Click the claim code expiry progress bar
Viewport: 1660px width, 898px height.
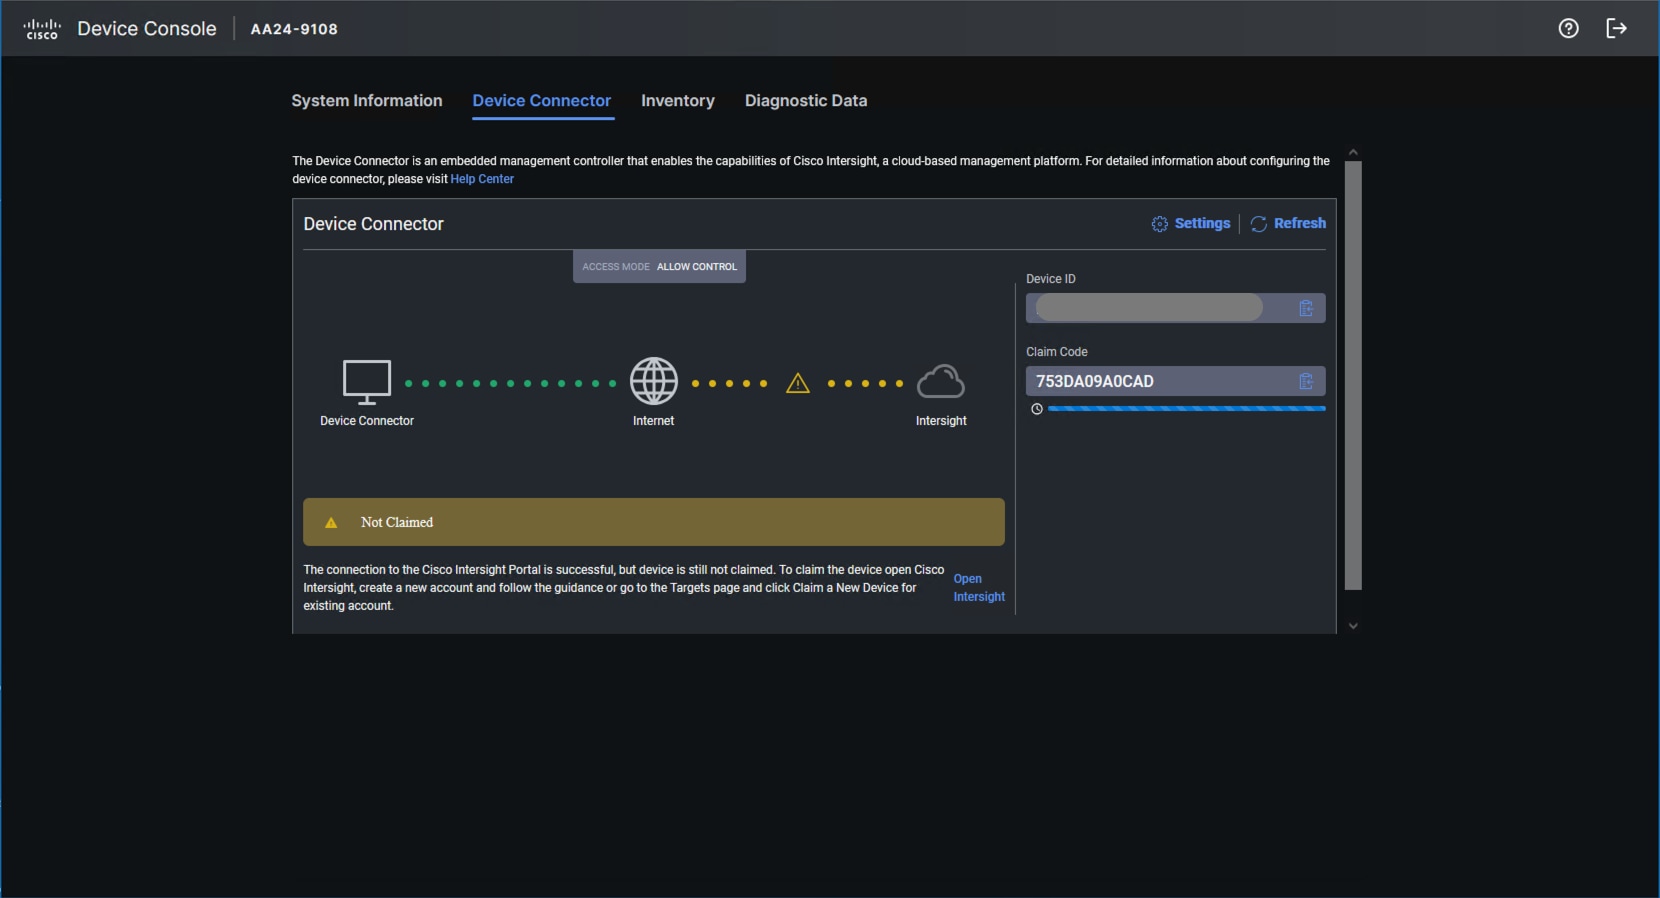pyautogui.click(x=1187, y=409)
